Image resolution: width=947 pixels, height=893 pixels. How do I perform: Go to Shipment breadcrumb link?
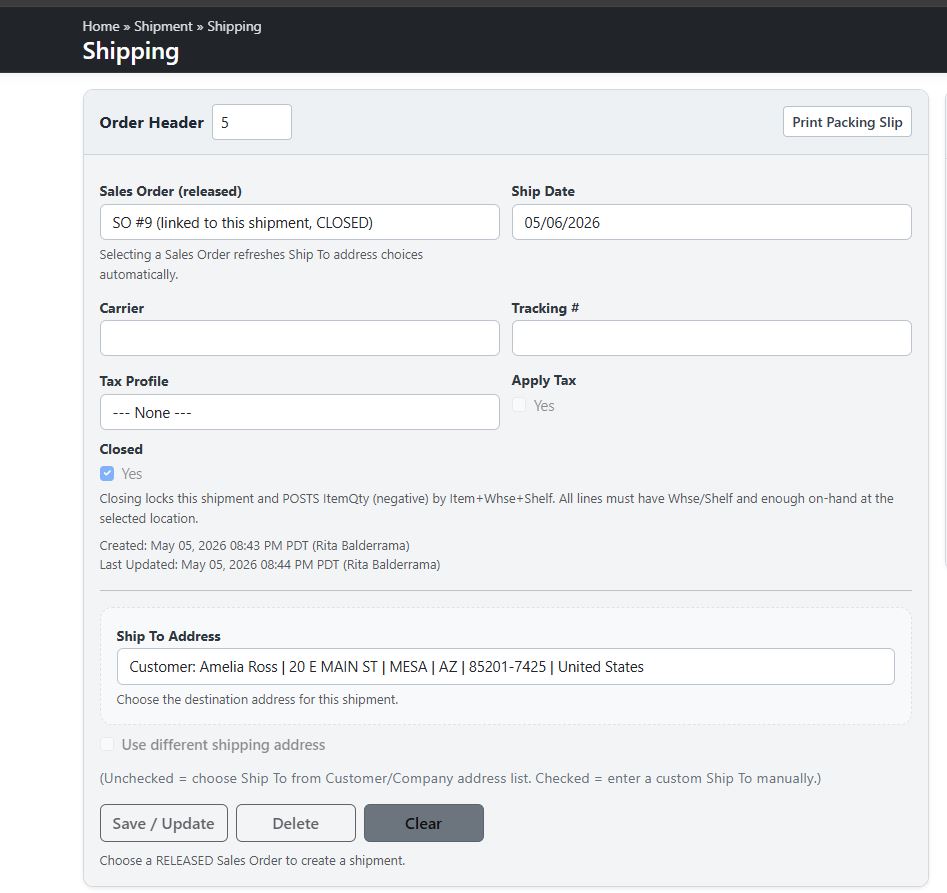[x=163, y=26]
